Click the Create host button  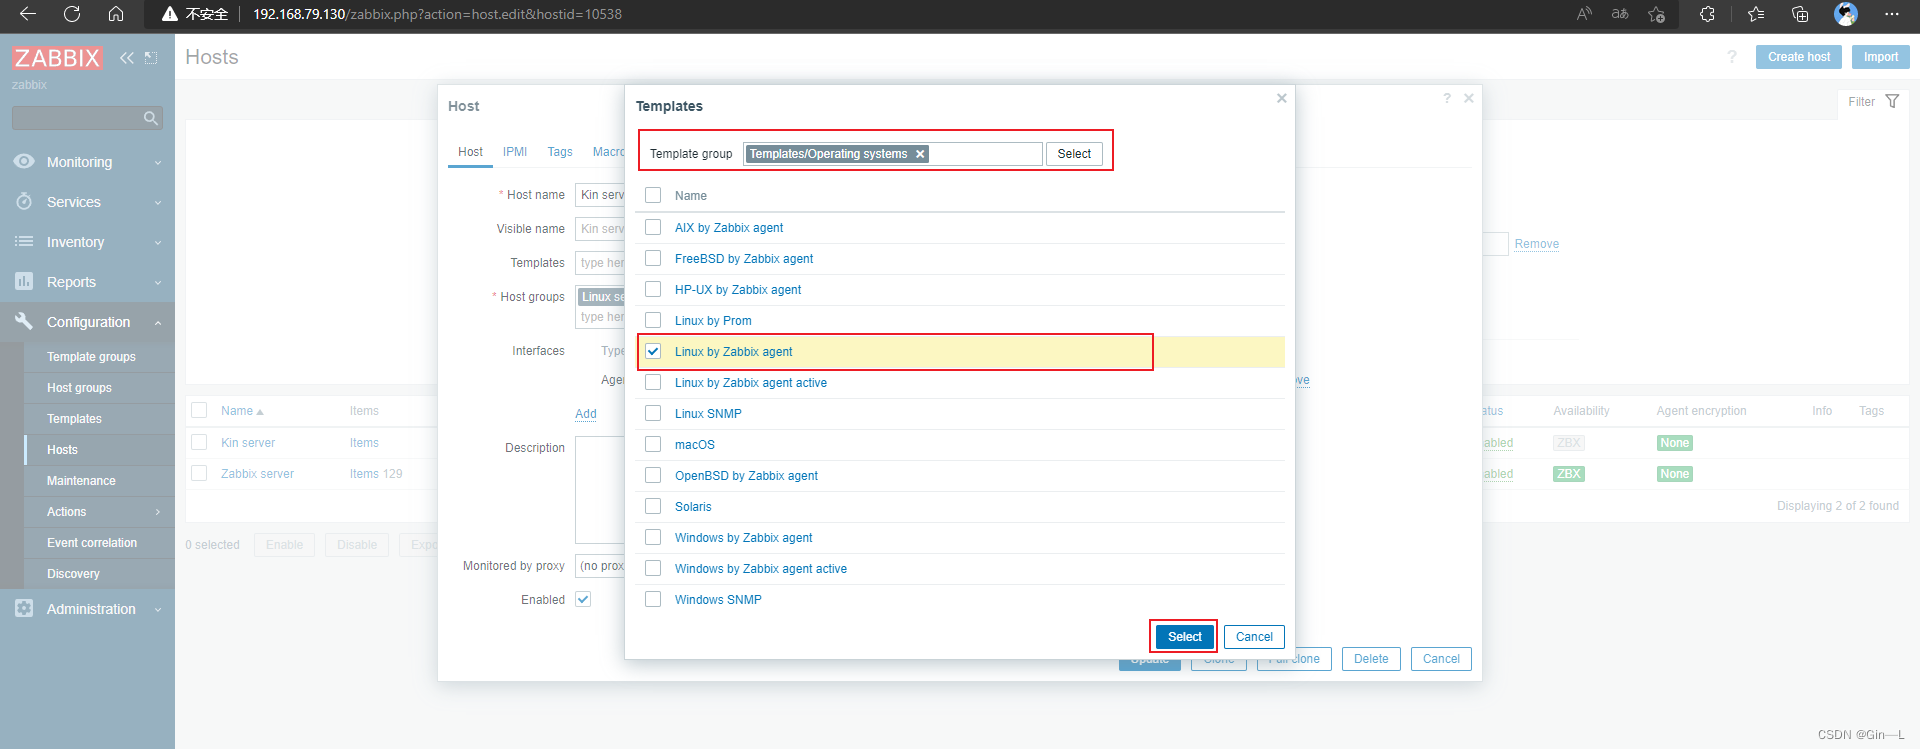1798,57
